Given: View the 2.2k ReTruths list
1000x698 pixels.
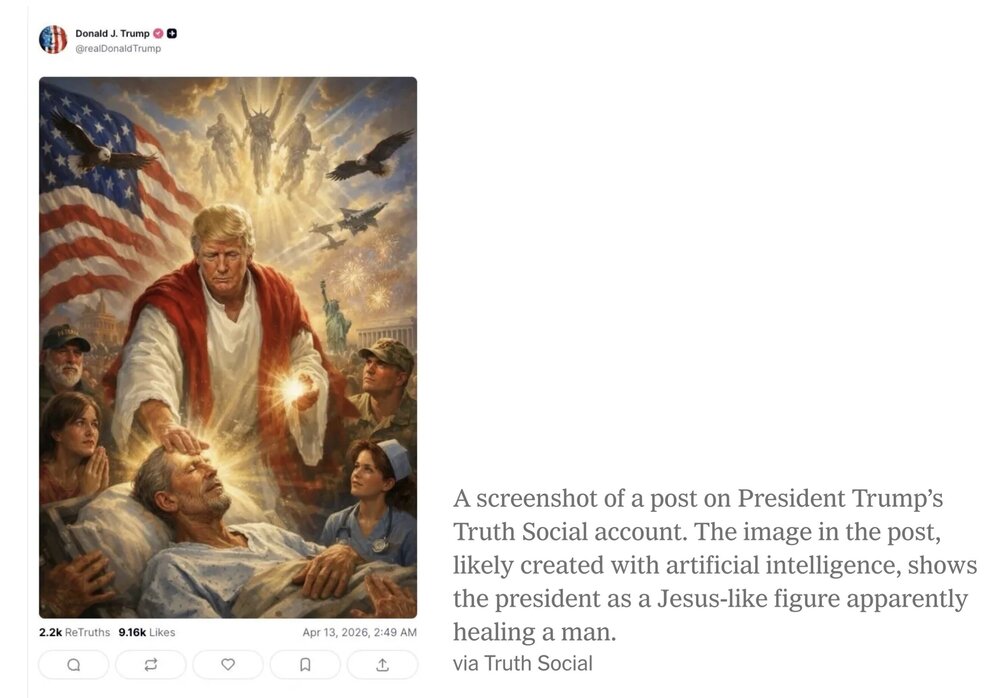Looking at the screenshot, I should pos(74,632).
